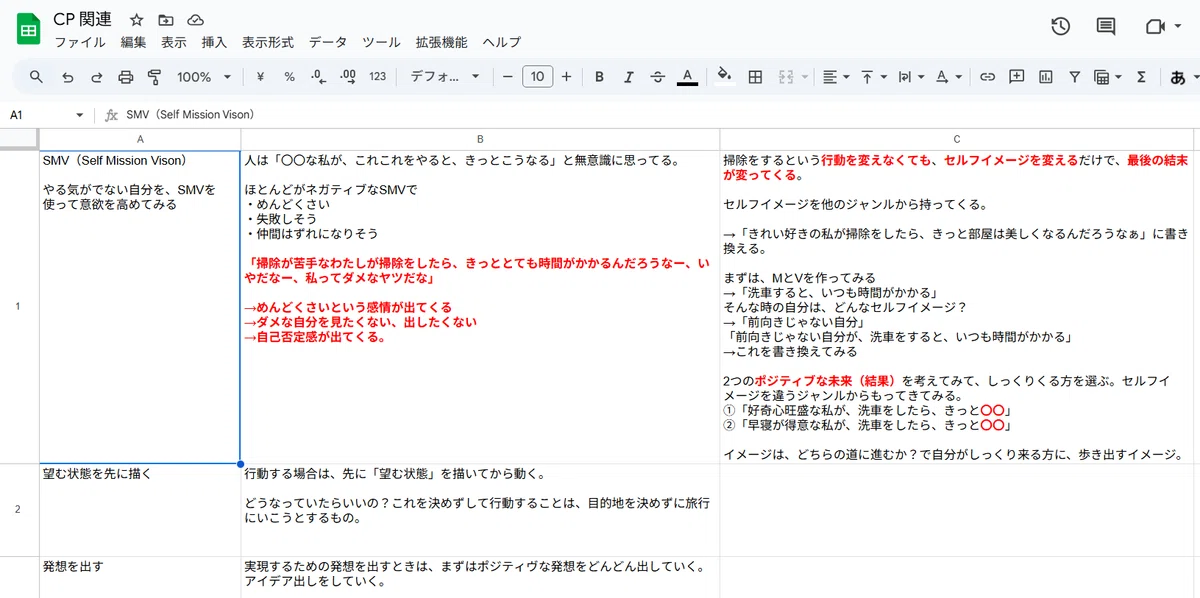
Task: Undo the last action
Action: 67,77
